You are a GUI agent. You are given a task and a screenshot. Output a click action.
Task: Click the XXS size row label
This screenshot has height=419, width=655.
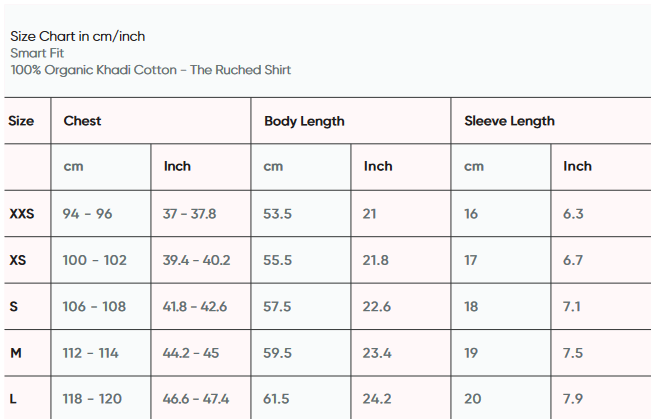click(22, 214)
